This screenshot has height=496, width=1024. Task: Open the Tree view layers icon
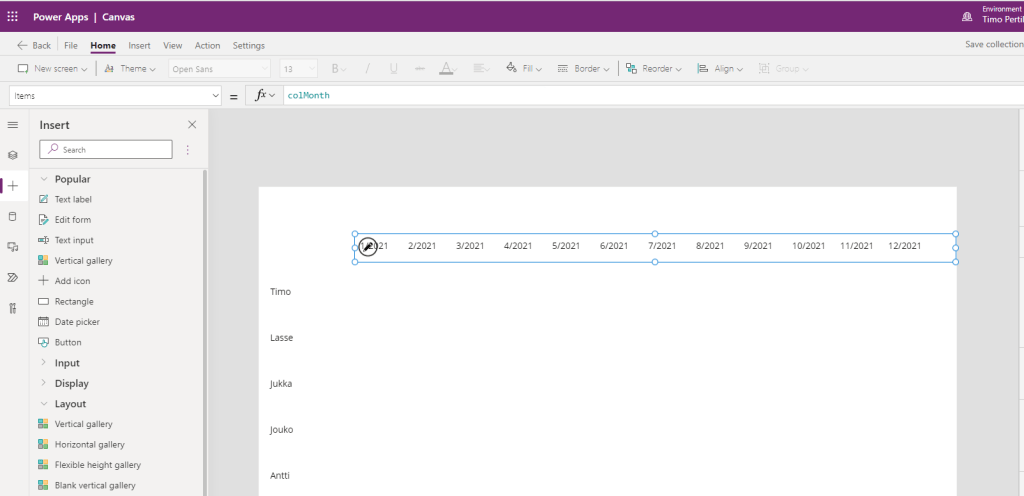coord(13,155)
